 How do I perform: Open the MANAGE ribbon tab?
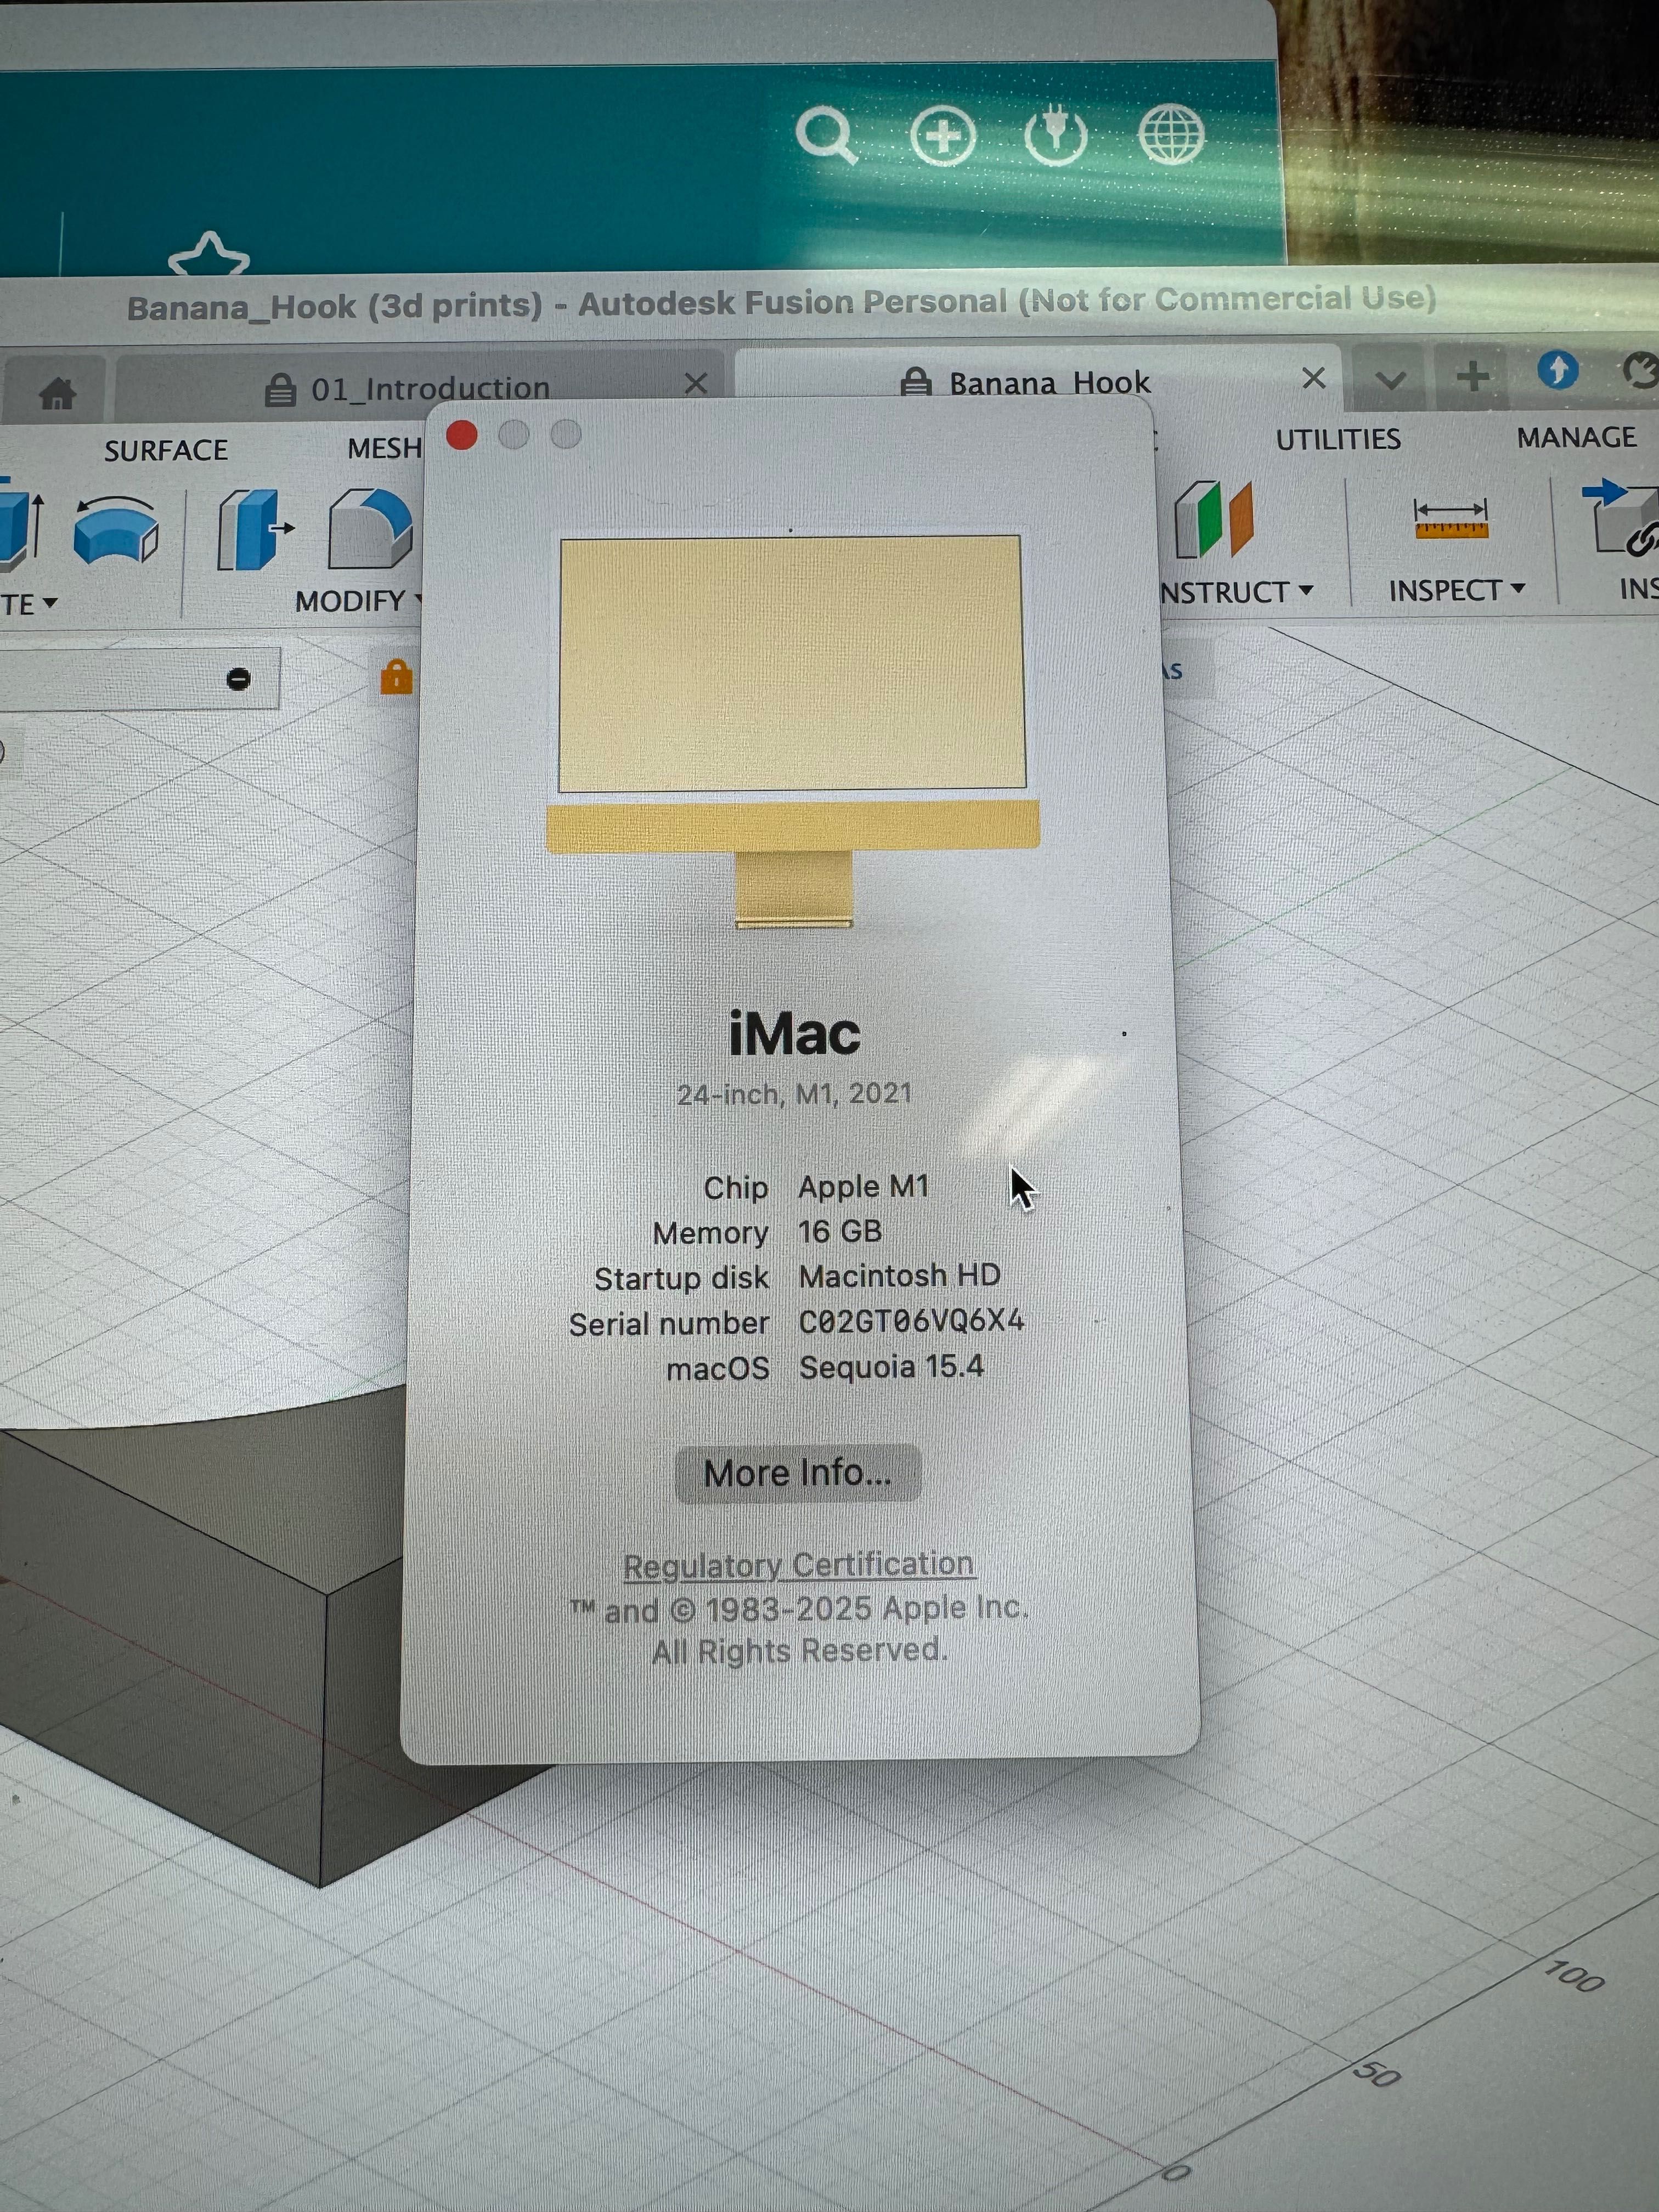(1577, 437)
